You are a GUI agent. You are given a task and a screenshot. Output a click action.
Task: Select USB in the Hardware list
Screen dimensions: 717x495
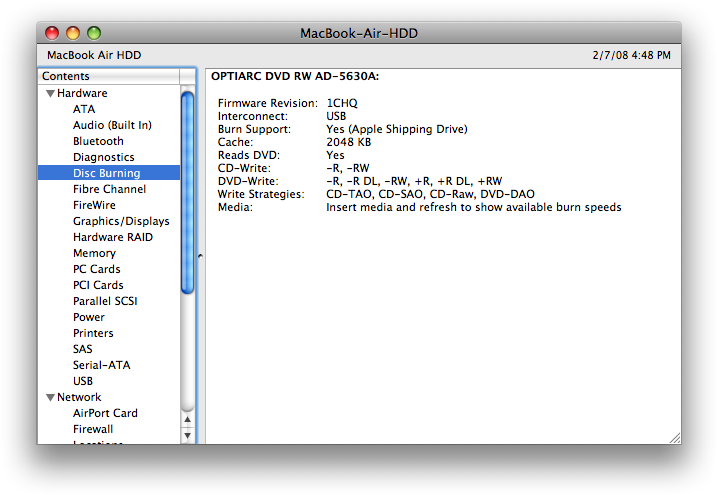tap(83, 381)
